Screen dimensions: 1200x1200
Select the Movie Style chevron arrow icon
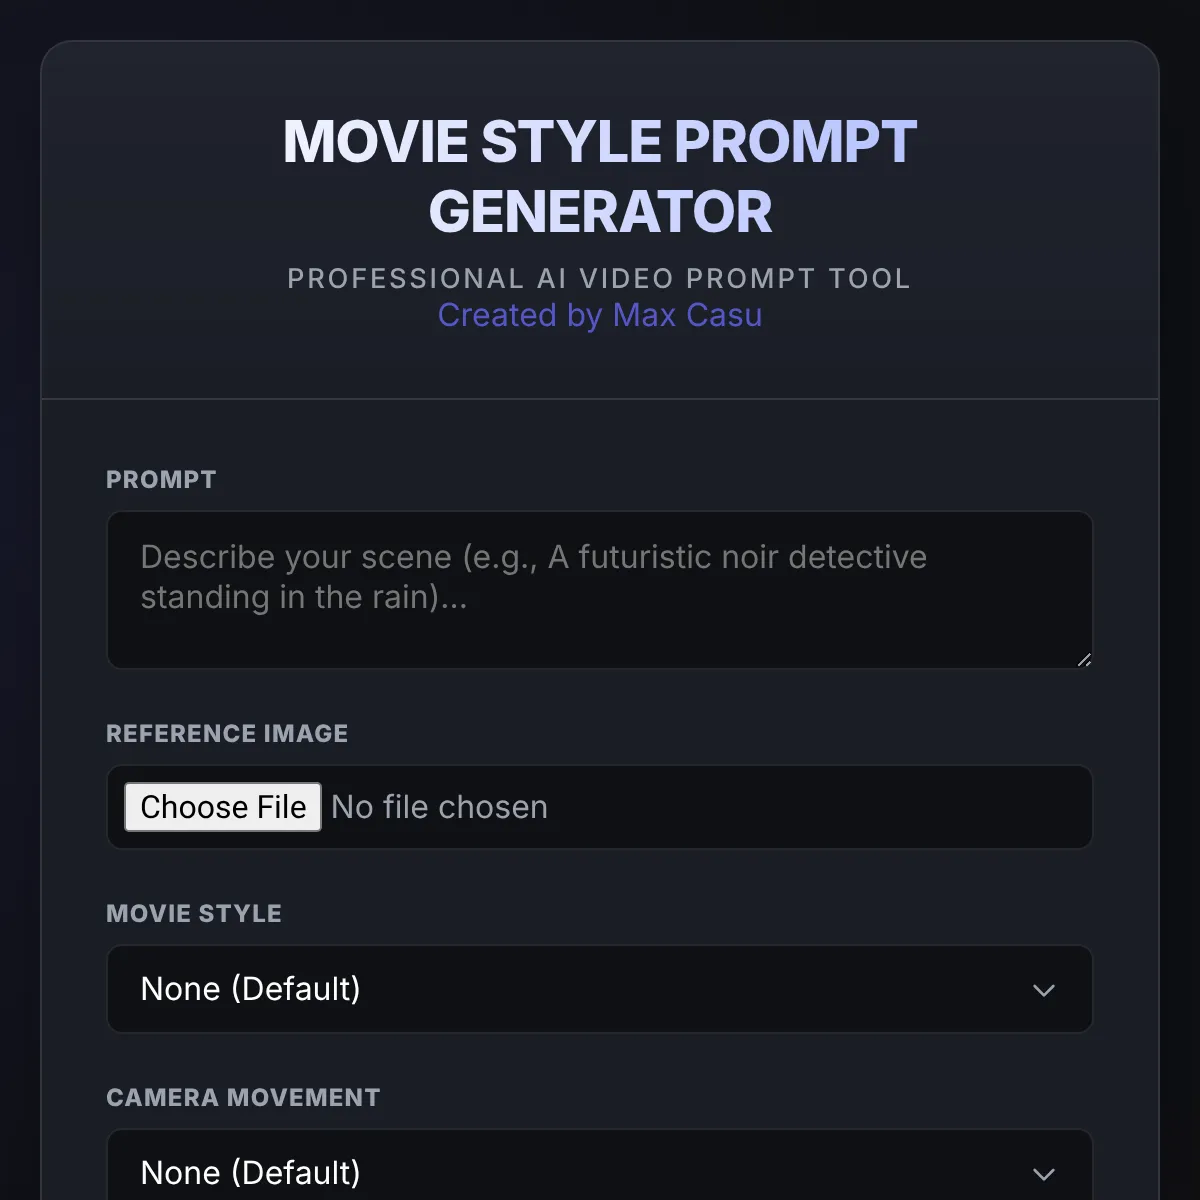click(x=1045, y=990)
